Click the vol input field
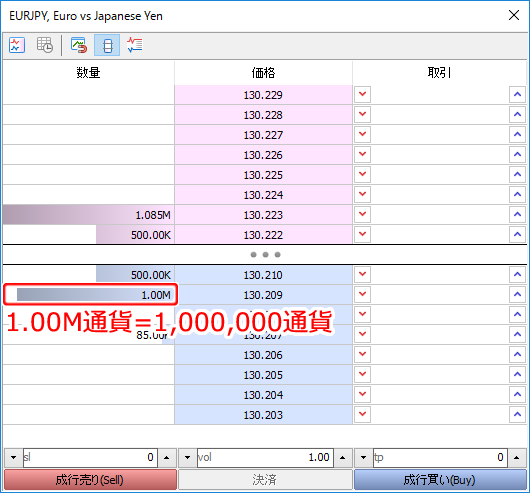Viewport: 530px width, 493px height. tap(265, 458)
